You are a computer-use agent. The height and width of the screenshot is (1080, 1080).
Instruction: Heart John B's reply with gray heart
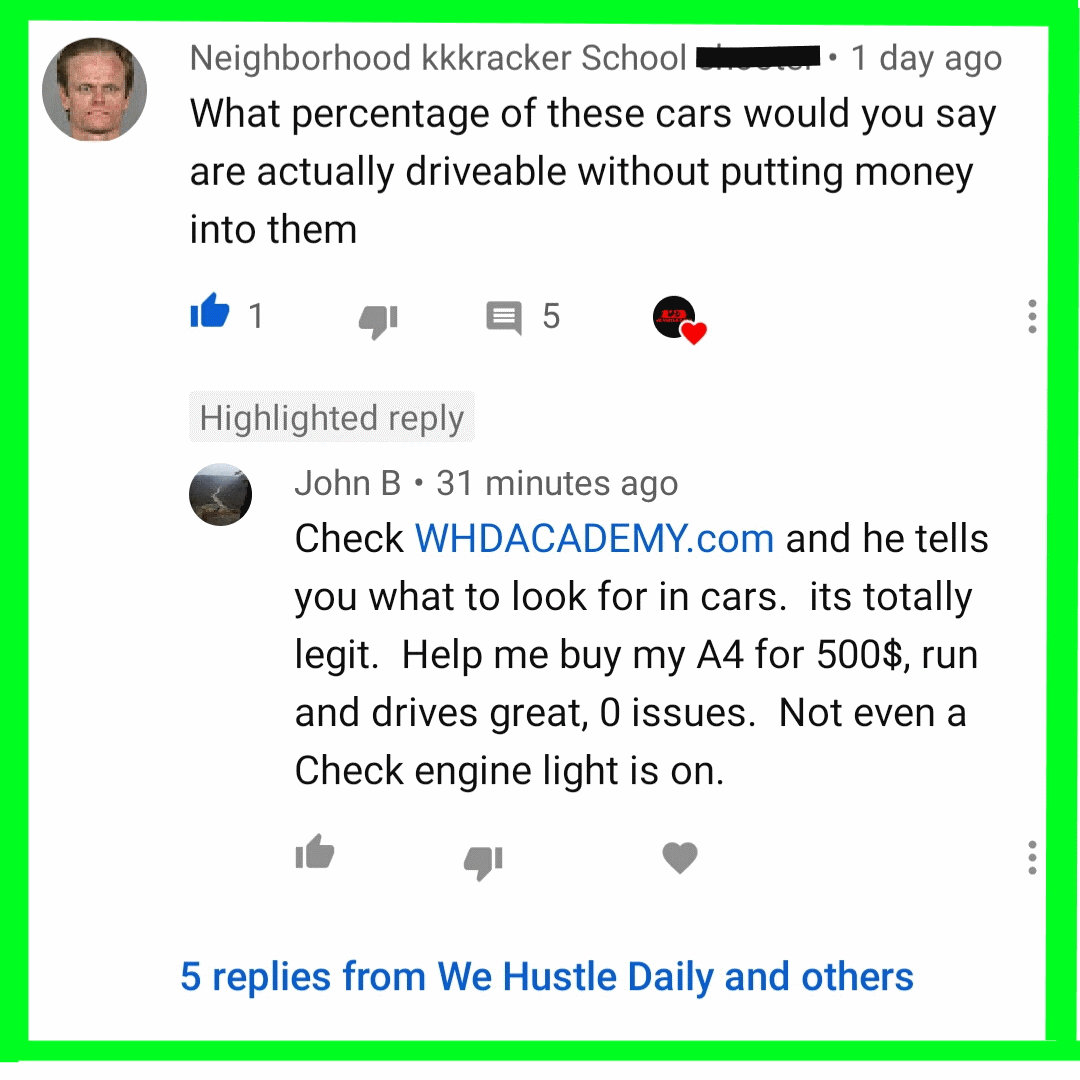pyautogui.click(x=680, y=858)
